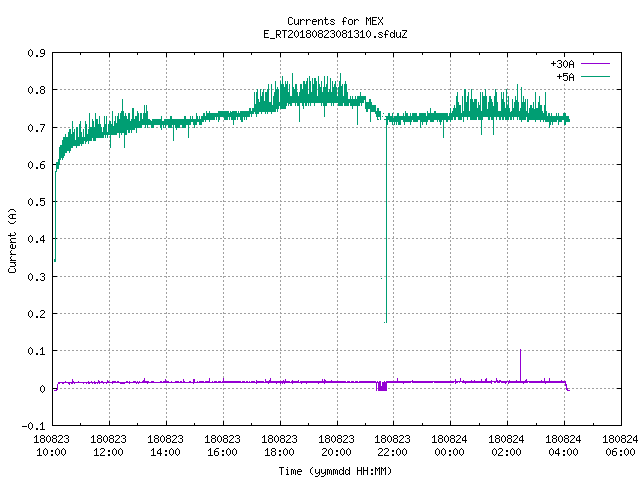Click the +5A legend label
The width and height of the screenshot is (640, 480).
(x=565, y=77)
